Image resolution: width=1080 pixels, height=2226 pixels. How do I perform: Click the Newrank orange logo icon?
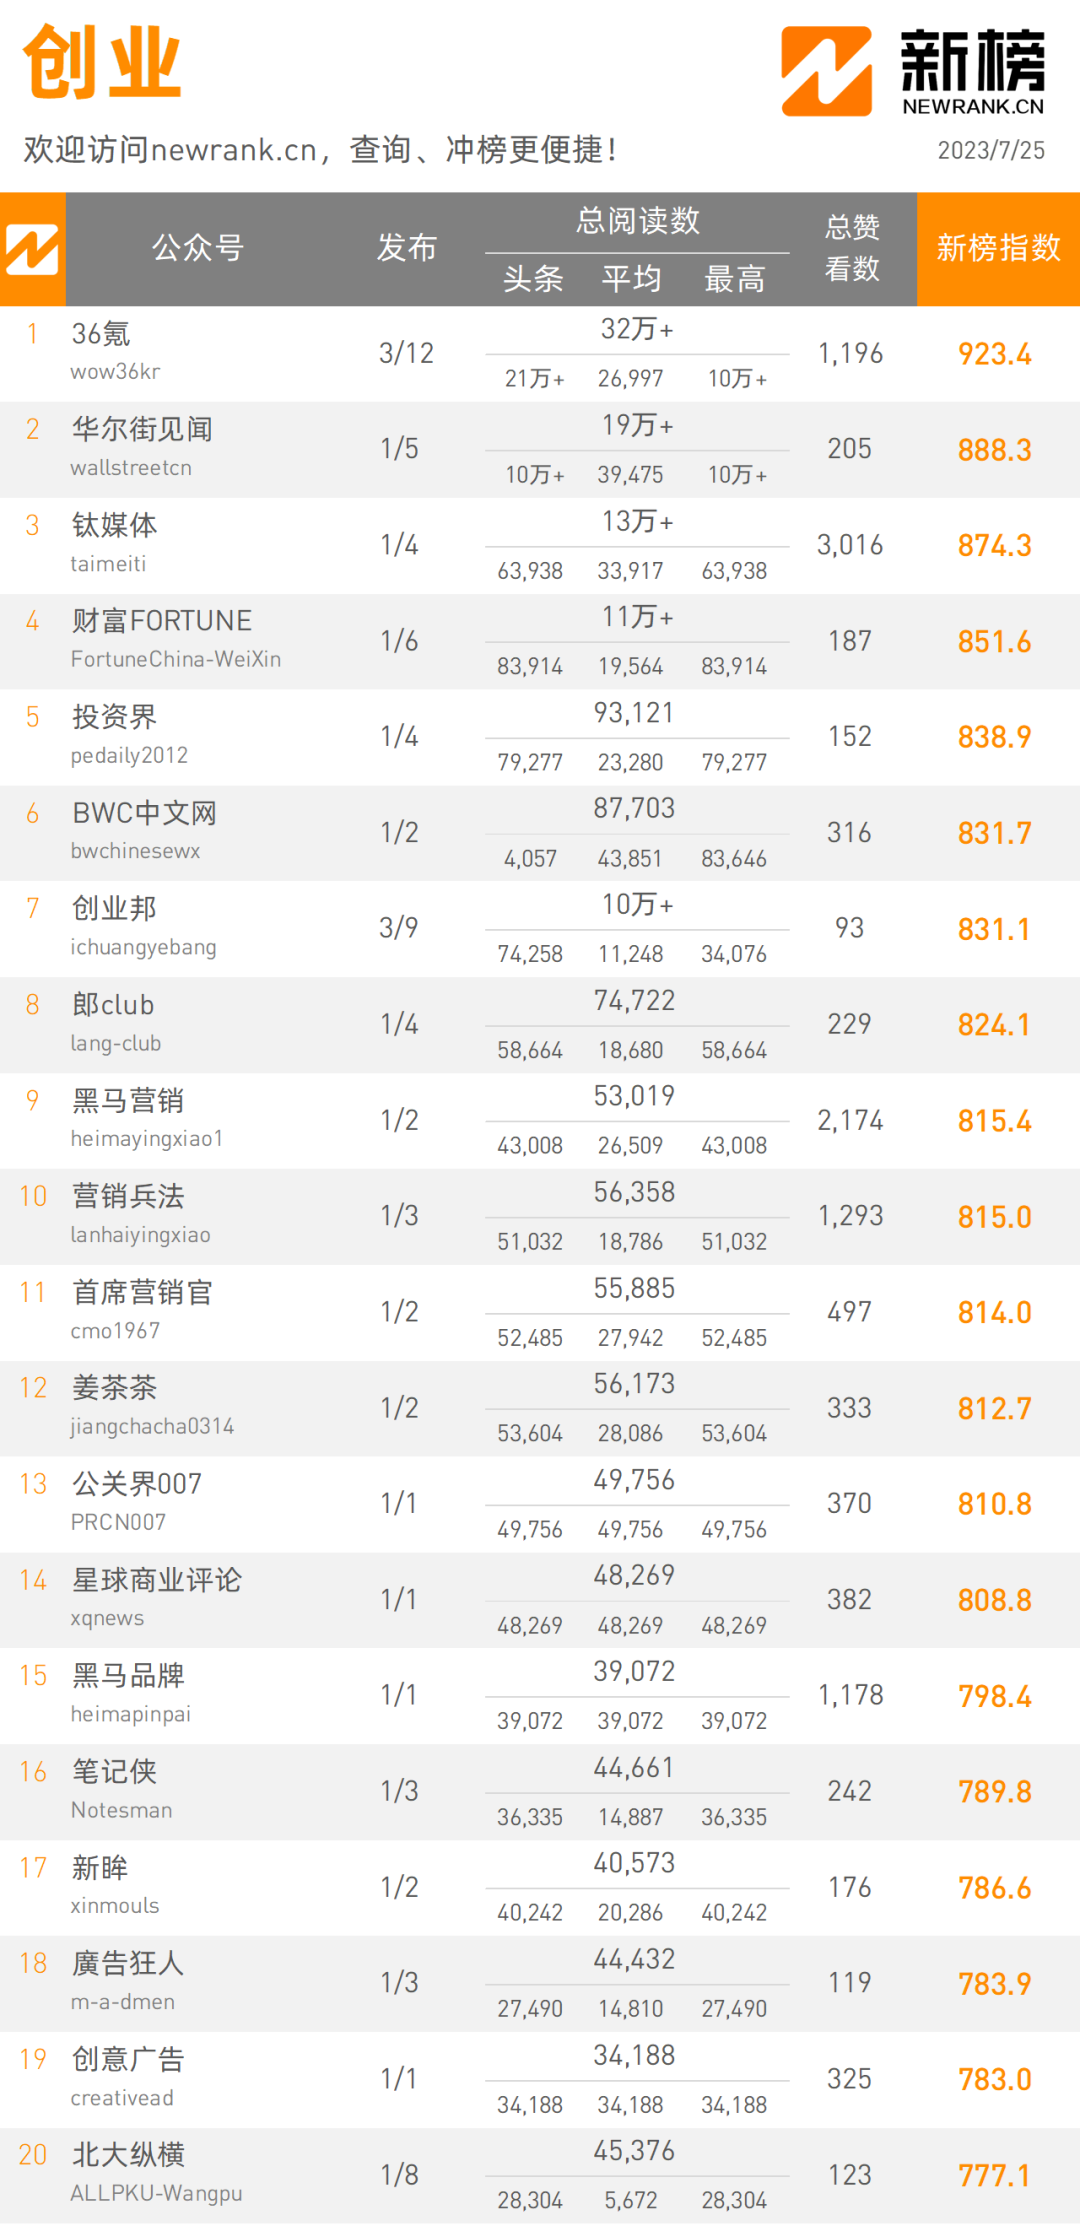click(x=826, y=71)
